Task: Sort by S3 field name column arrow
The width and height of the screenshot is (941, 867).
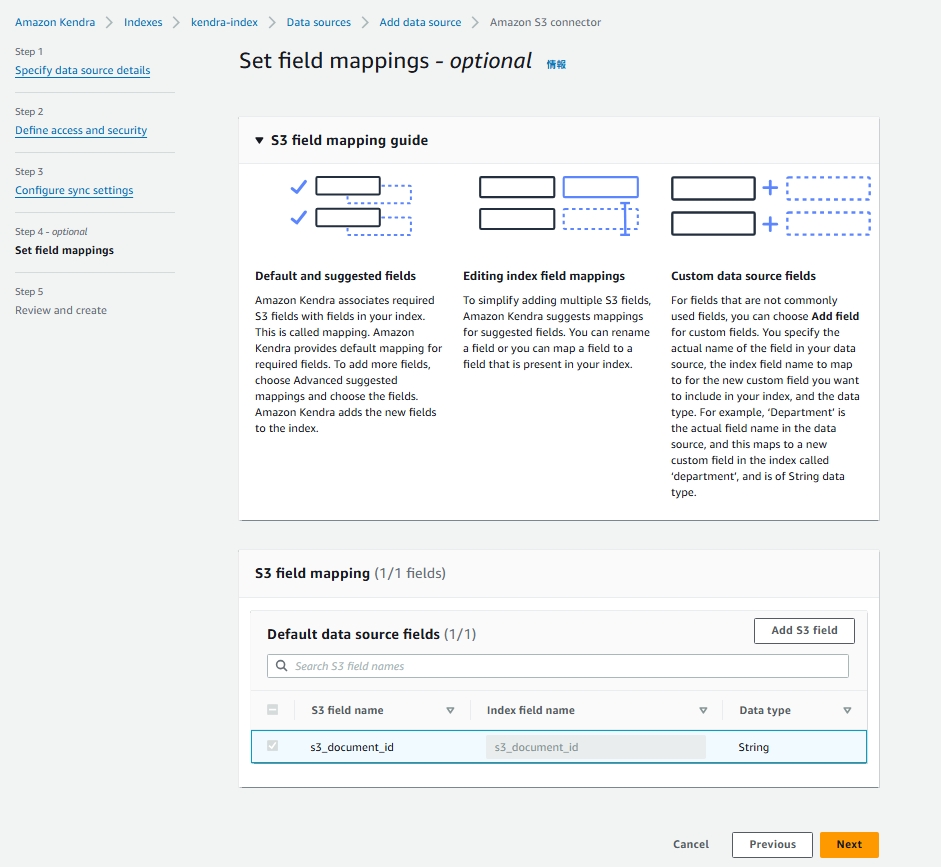Action: tap(450, 711)
